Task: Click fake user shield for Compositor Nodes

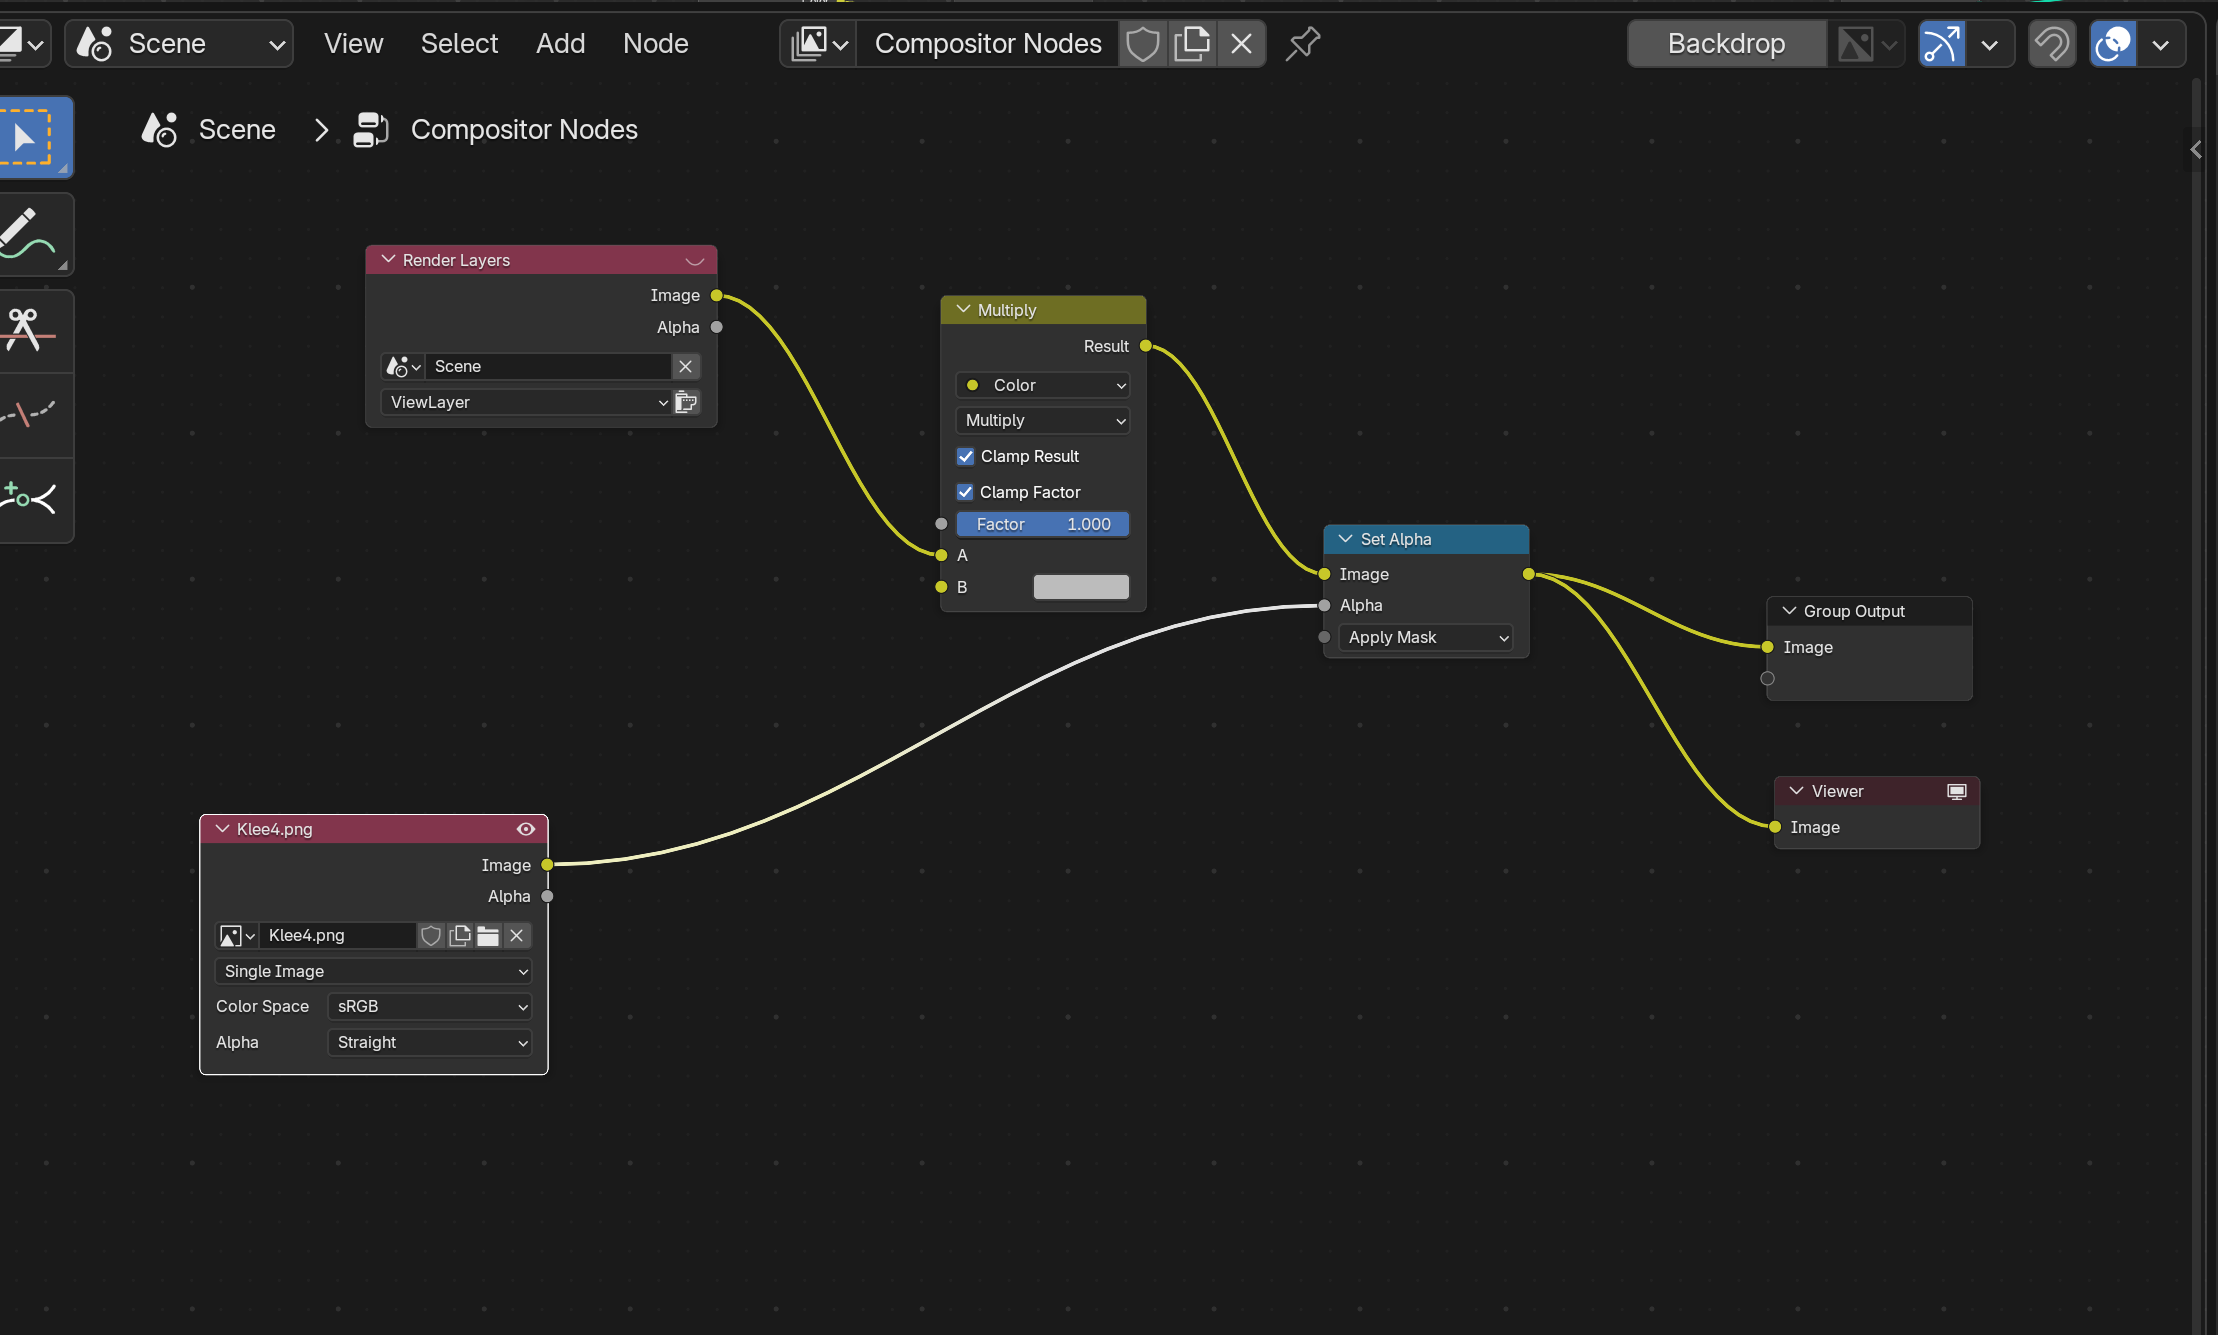Action: [x=1142, y=44]
